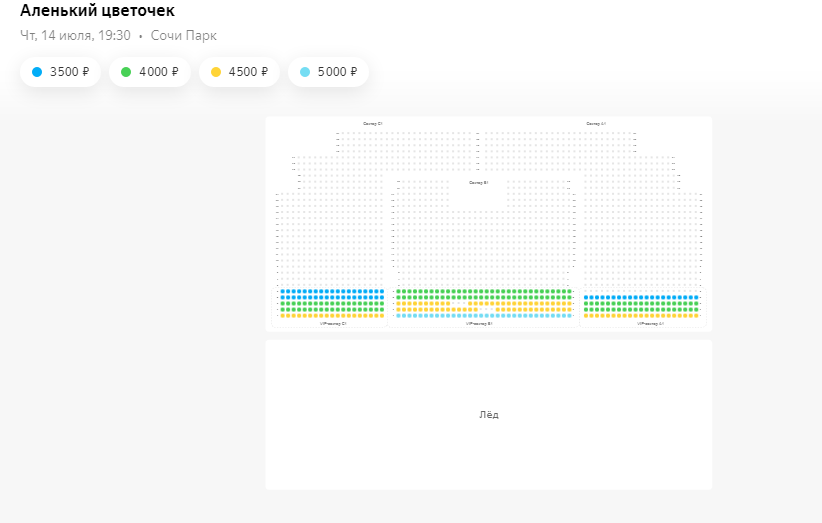Choose the last yellow seat in VIP-сектор A1
The width and height of the screenshot is (822, 523).
(696, 316)
